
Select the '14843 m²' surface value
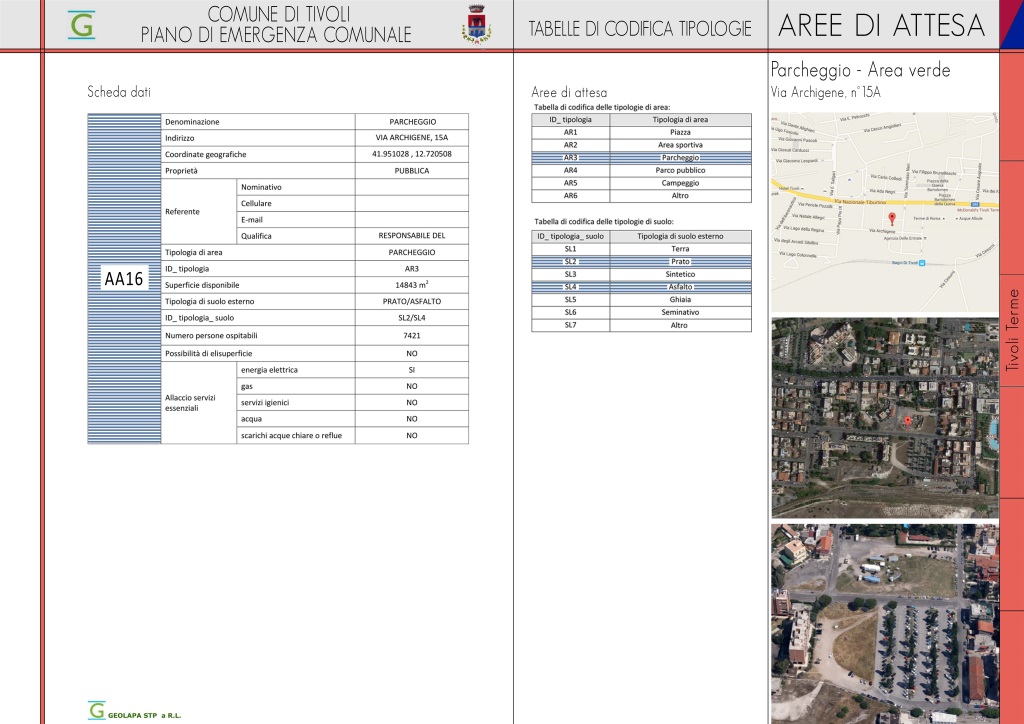point(412,285)
